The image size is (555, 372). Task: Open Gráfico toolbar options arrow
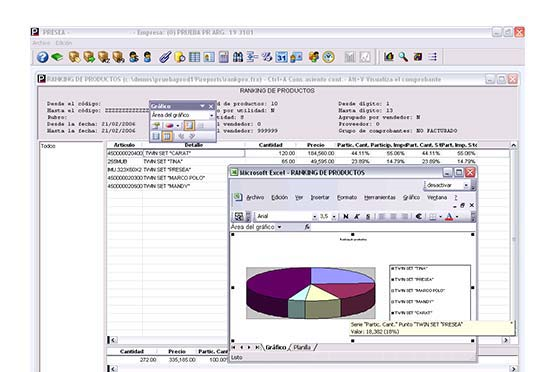202,106
